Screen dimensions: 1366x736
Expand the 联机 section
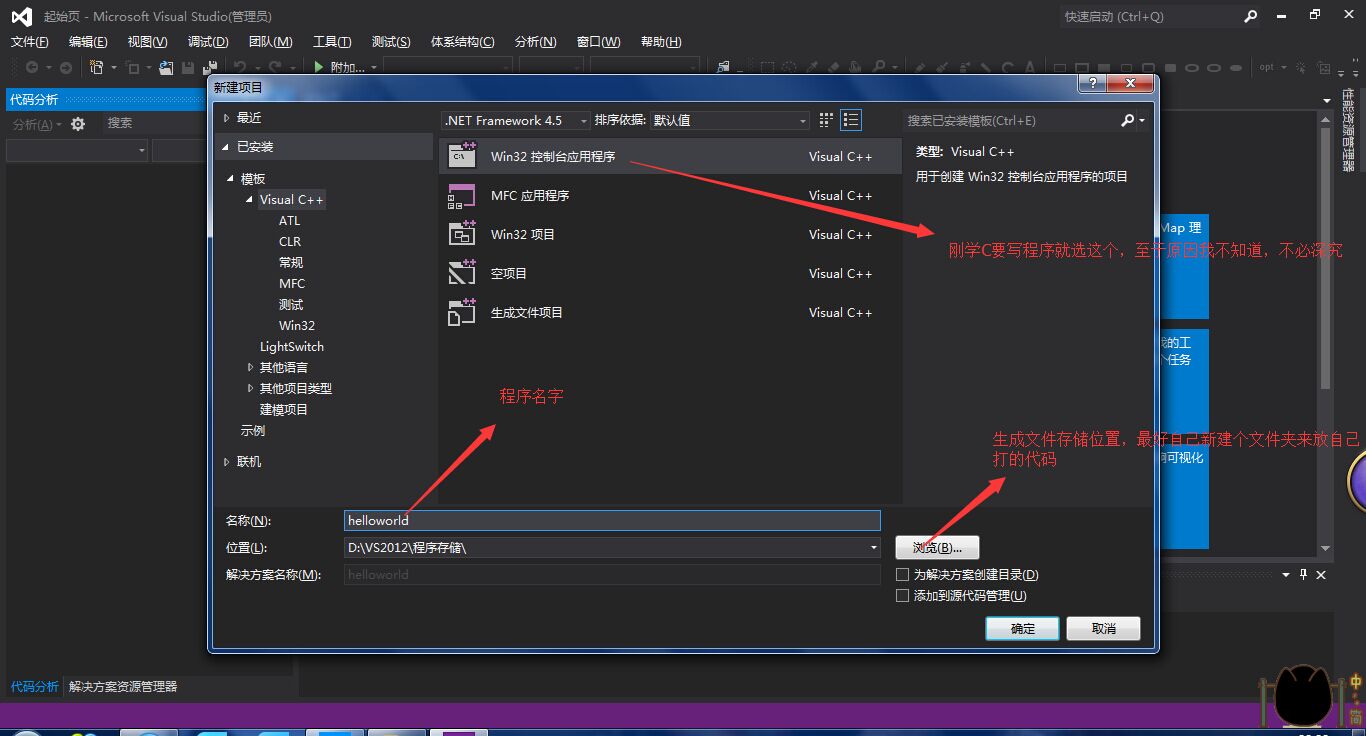coord(227,462)
